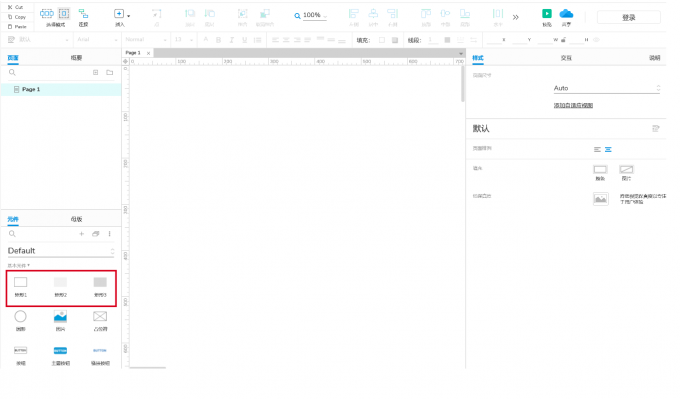Set text alignment to center

pyautogui.click(x=286, y=40)
